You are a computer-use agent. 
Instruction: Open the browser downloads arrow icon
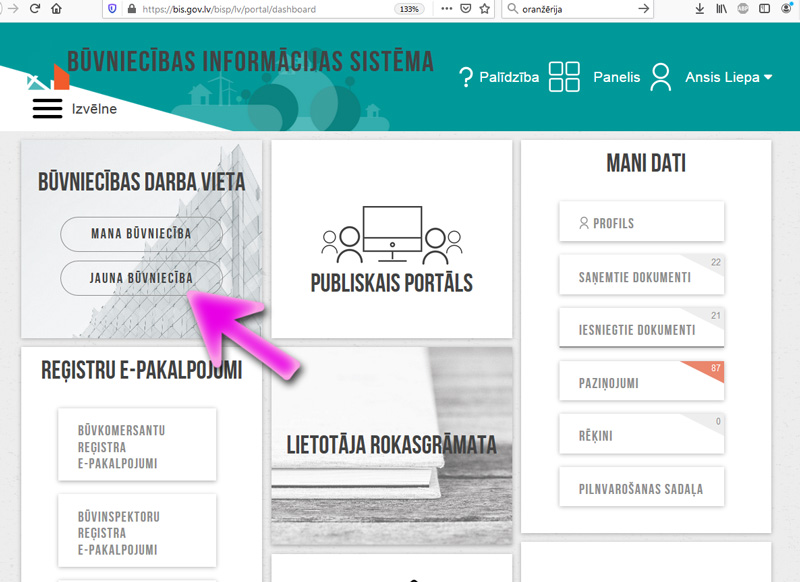coord(699,9)
